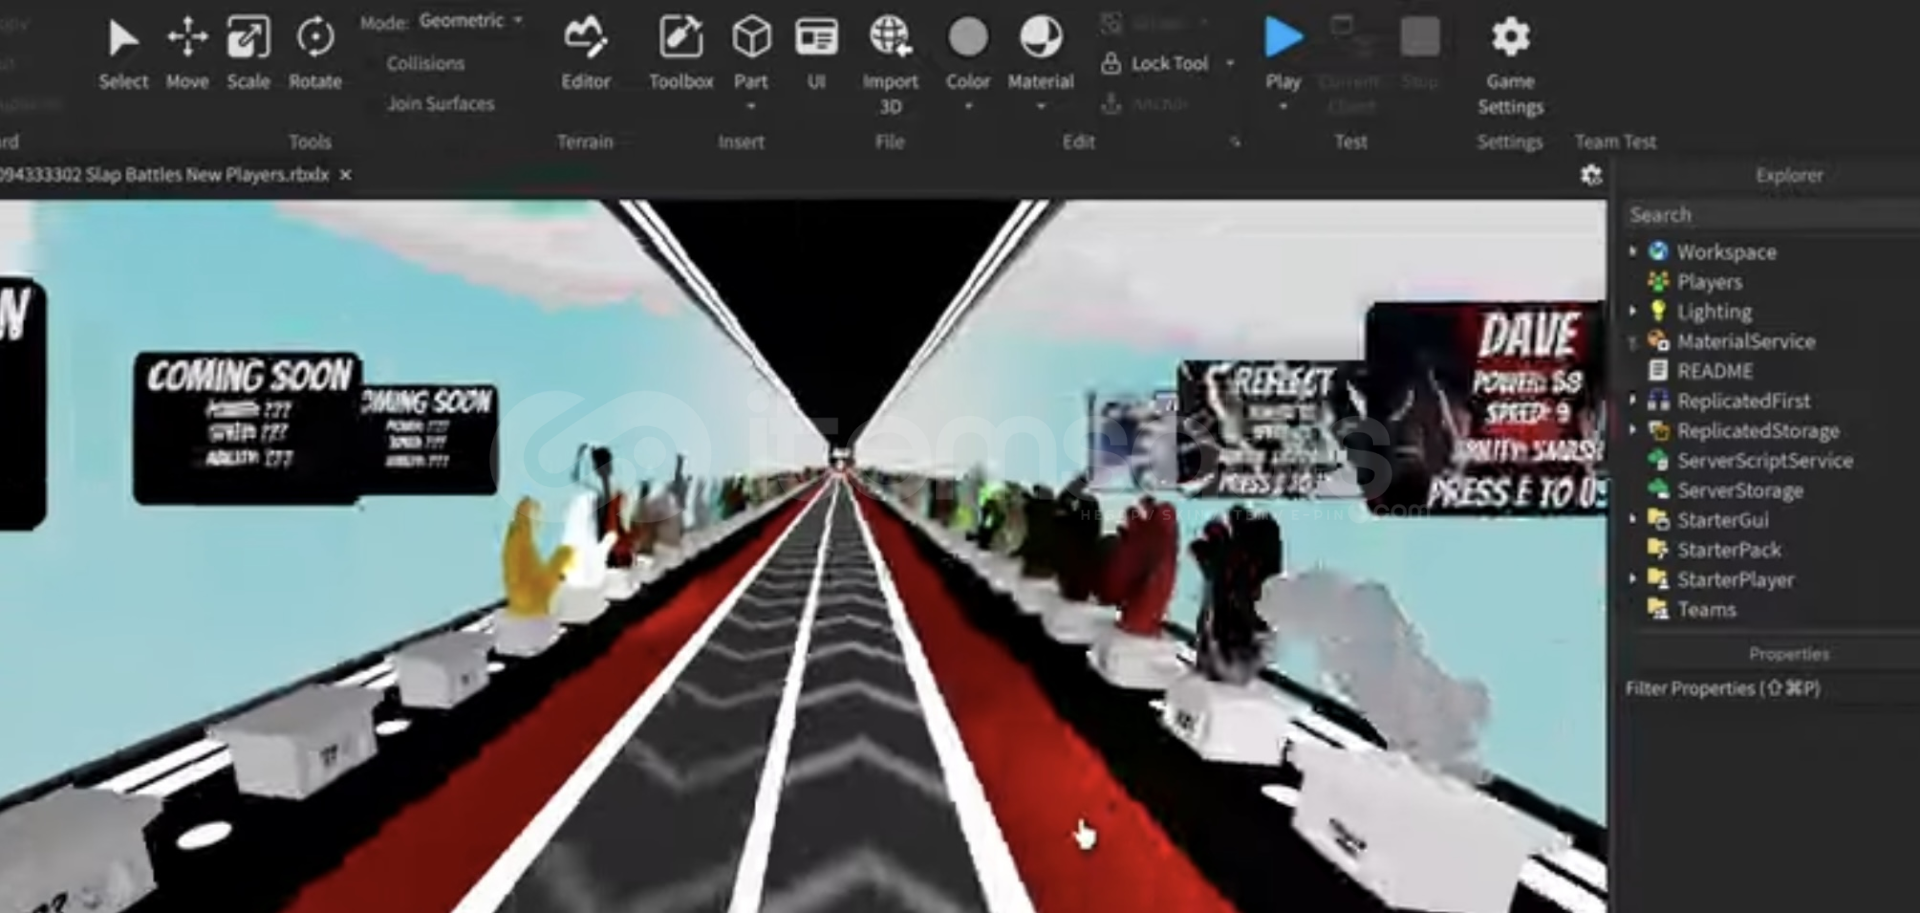The image size is (1920, 913).
Task: Activate the Move tool
Action: pyautogui.click(x=187, y=54)
